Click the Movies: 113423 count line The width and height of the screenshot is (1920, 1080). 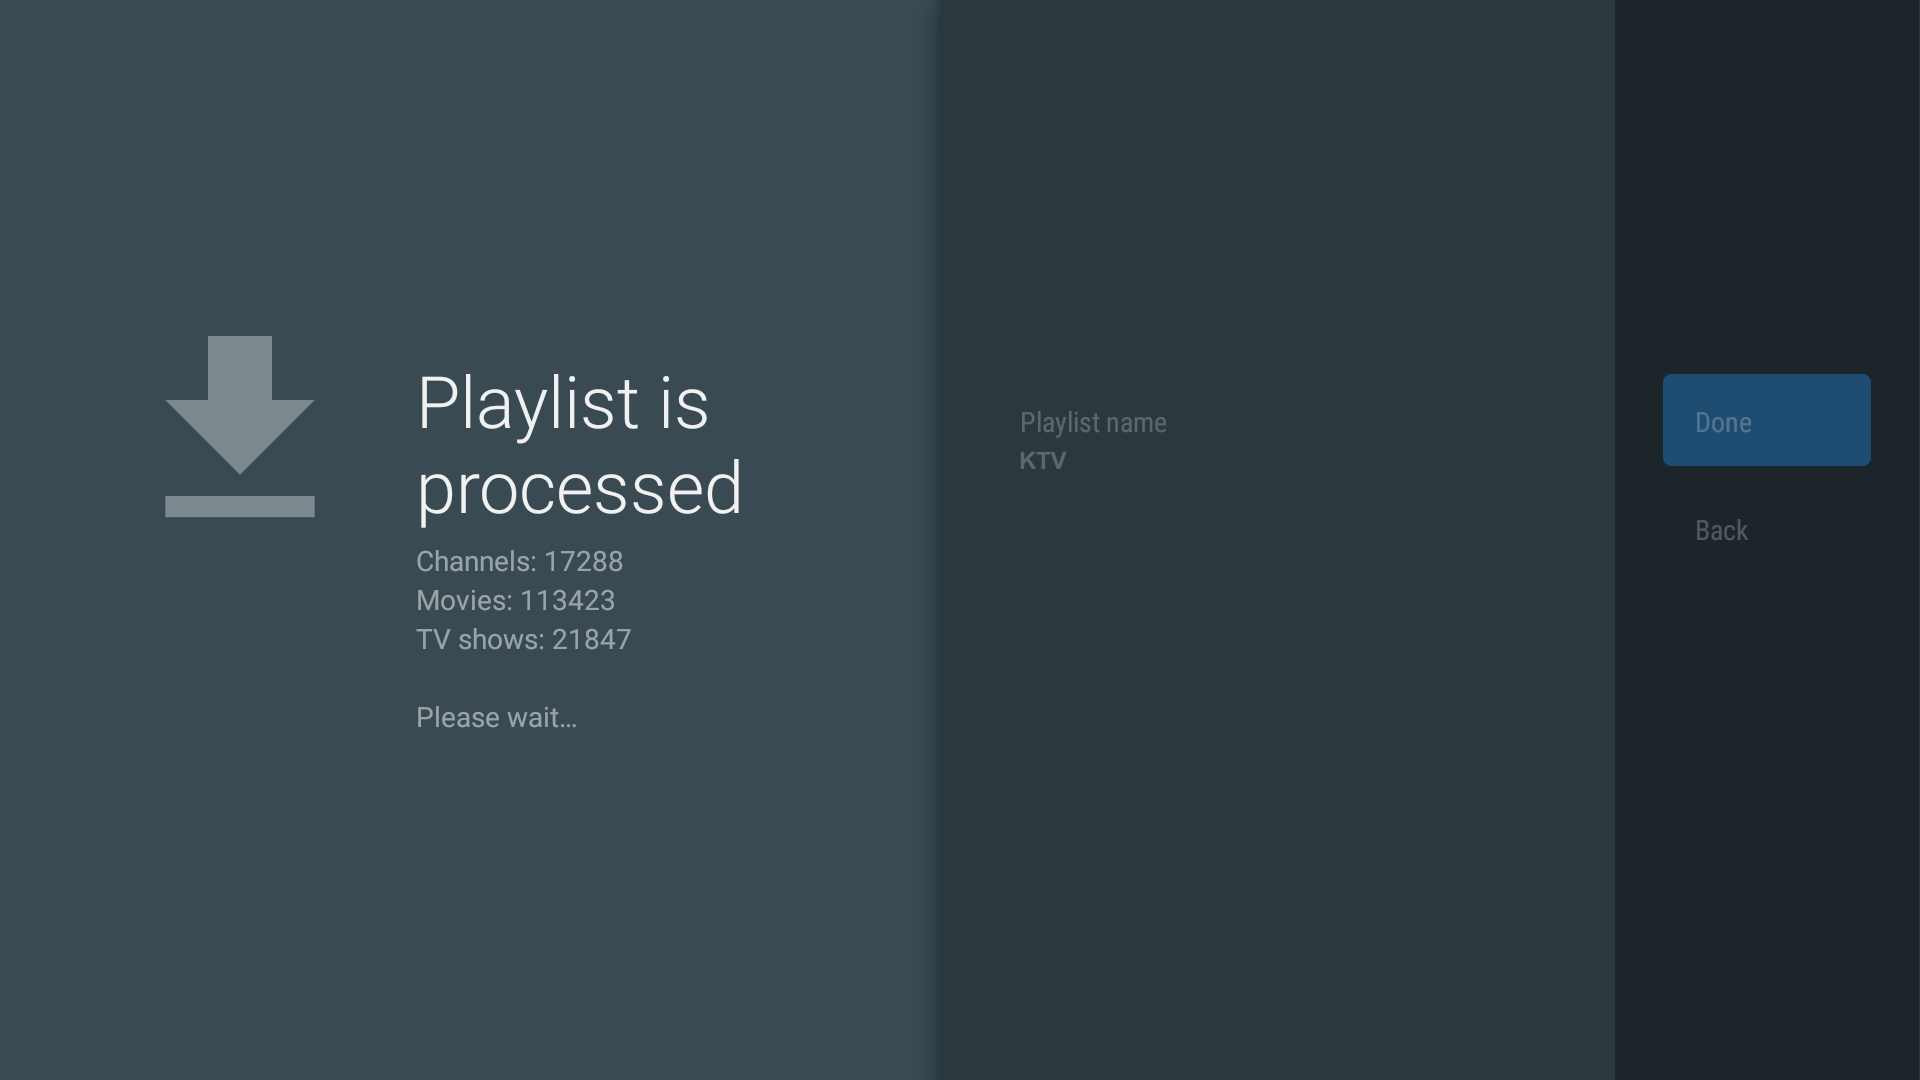click(515, 601)
